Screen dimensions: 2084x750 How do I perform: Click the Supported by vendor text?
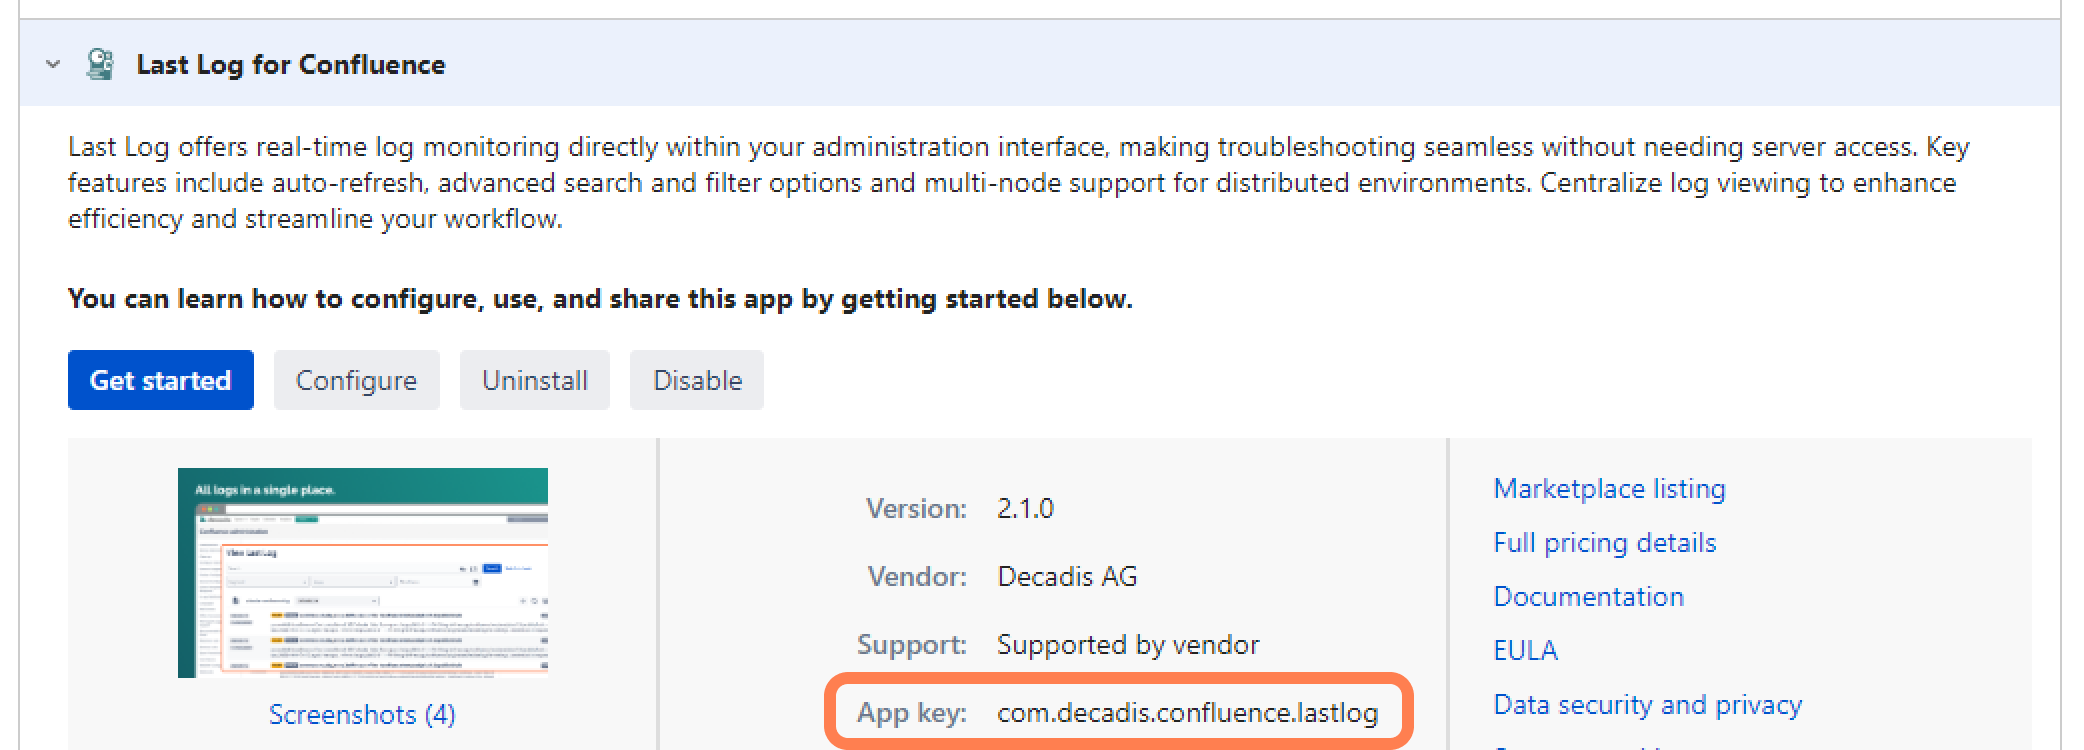point(1127,645)
